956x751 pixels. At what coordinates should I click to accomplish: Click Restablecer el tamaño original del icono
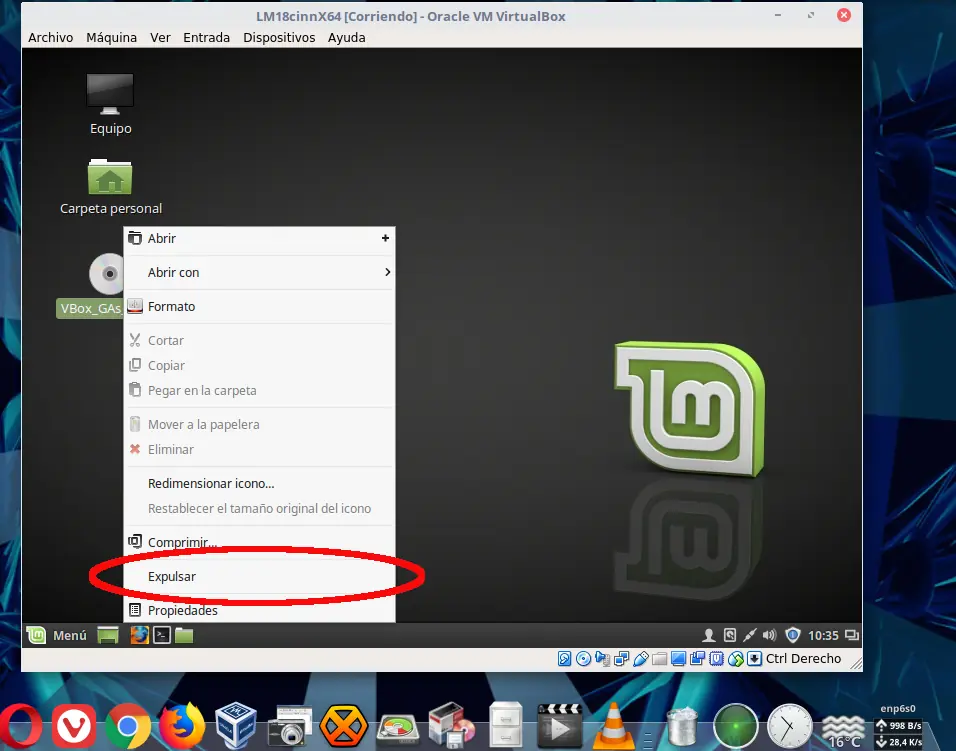coord(259,508)
